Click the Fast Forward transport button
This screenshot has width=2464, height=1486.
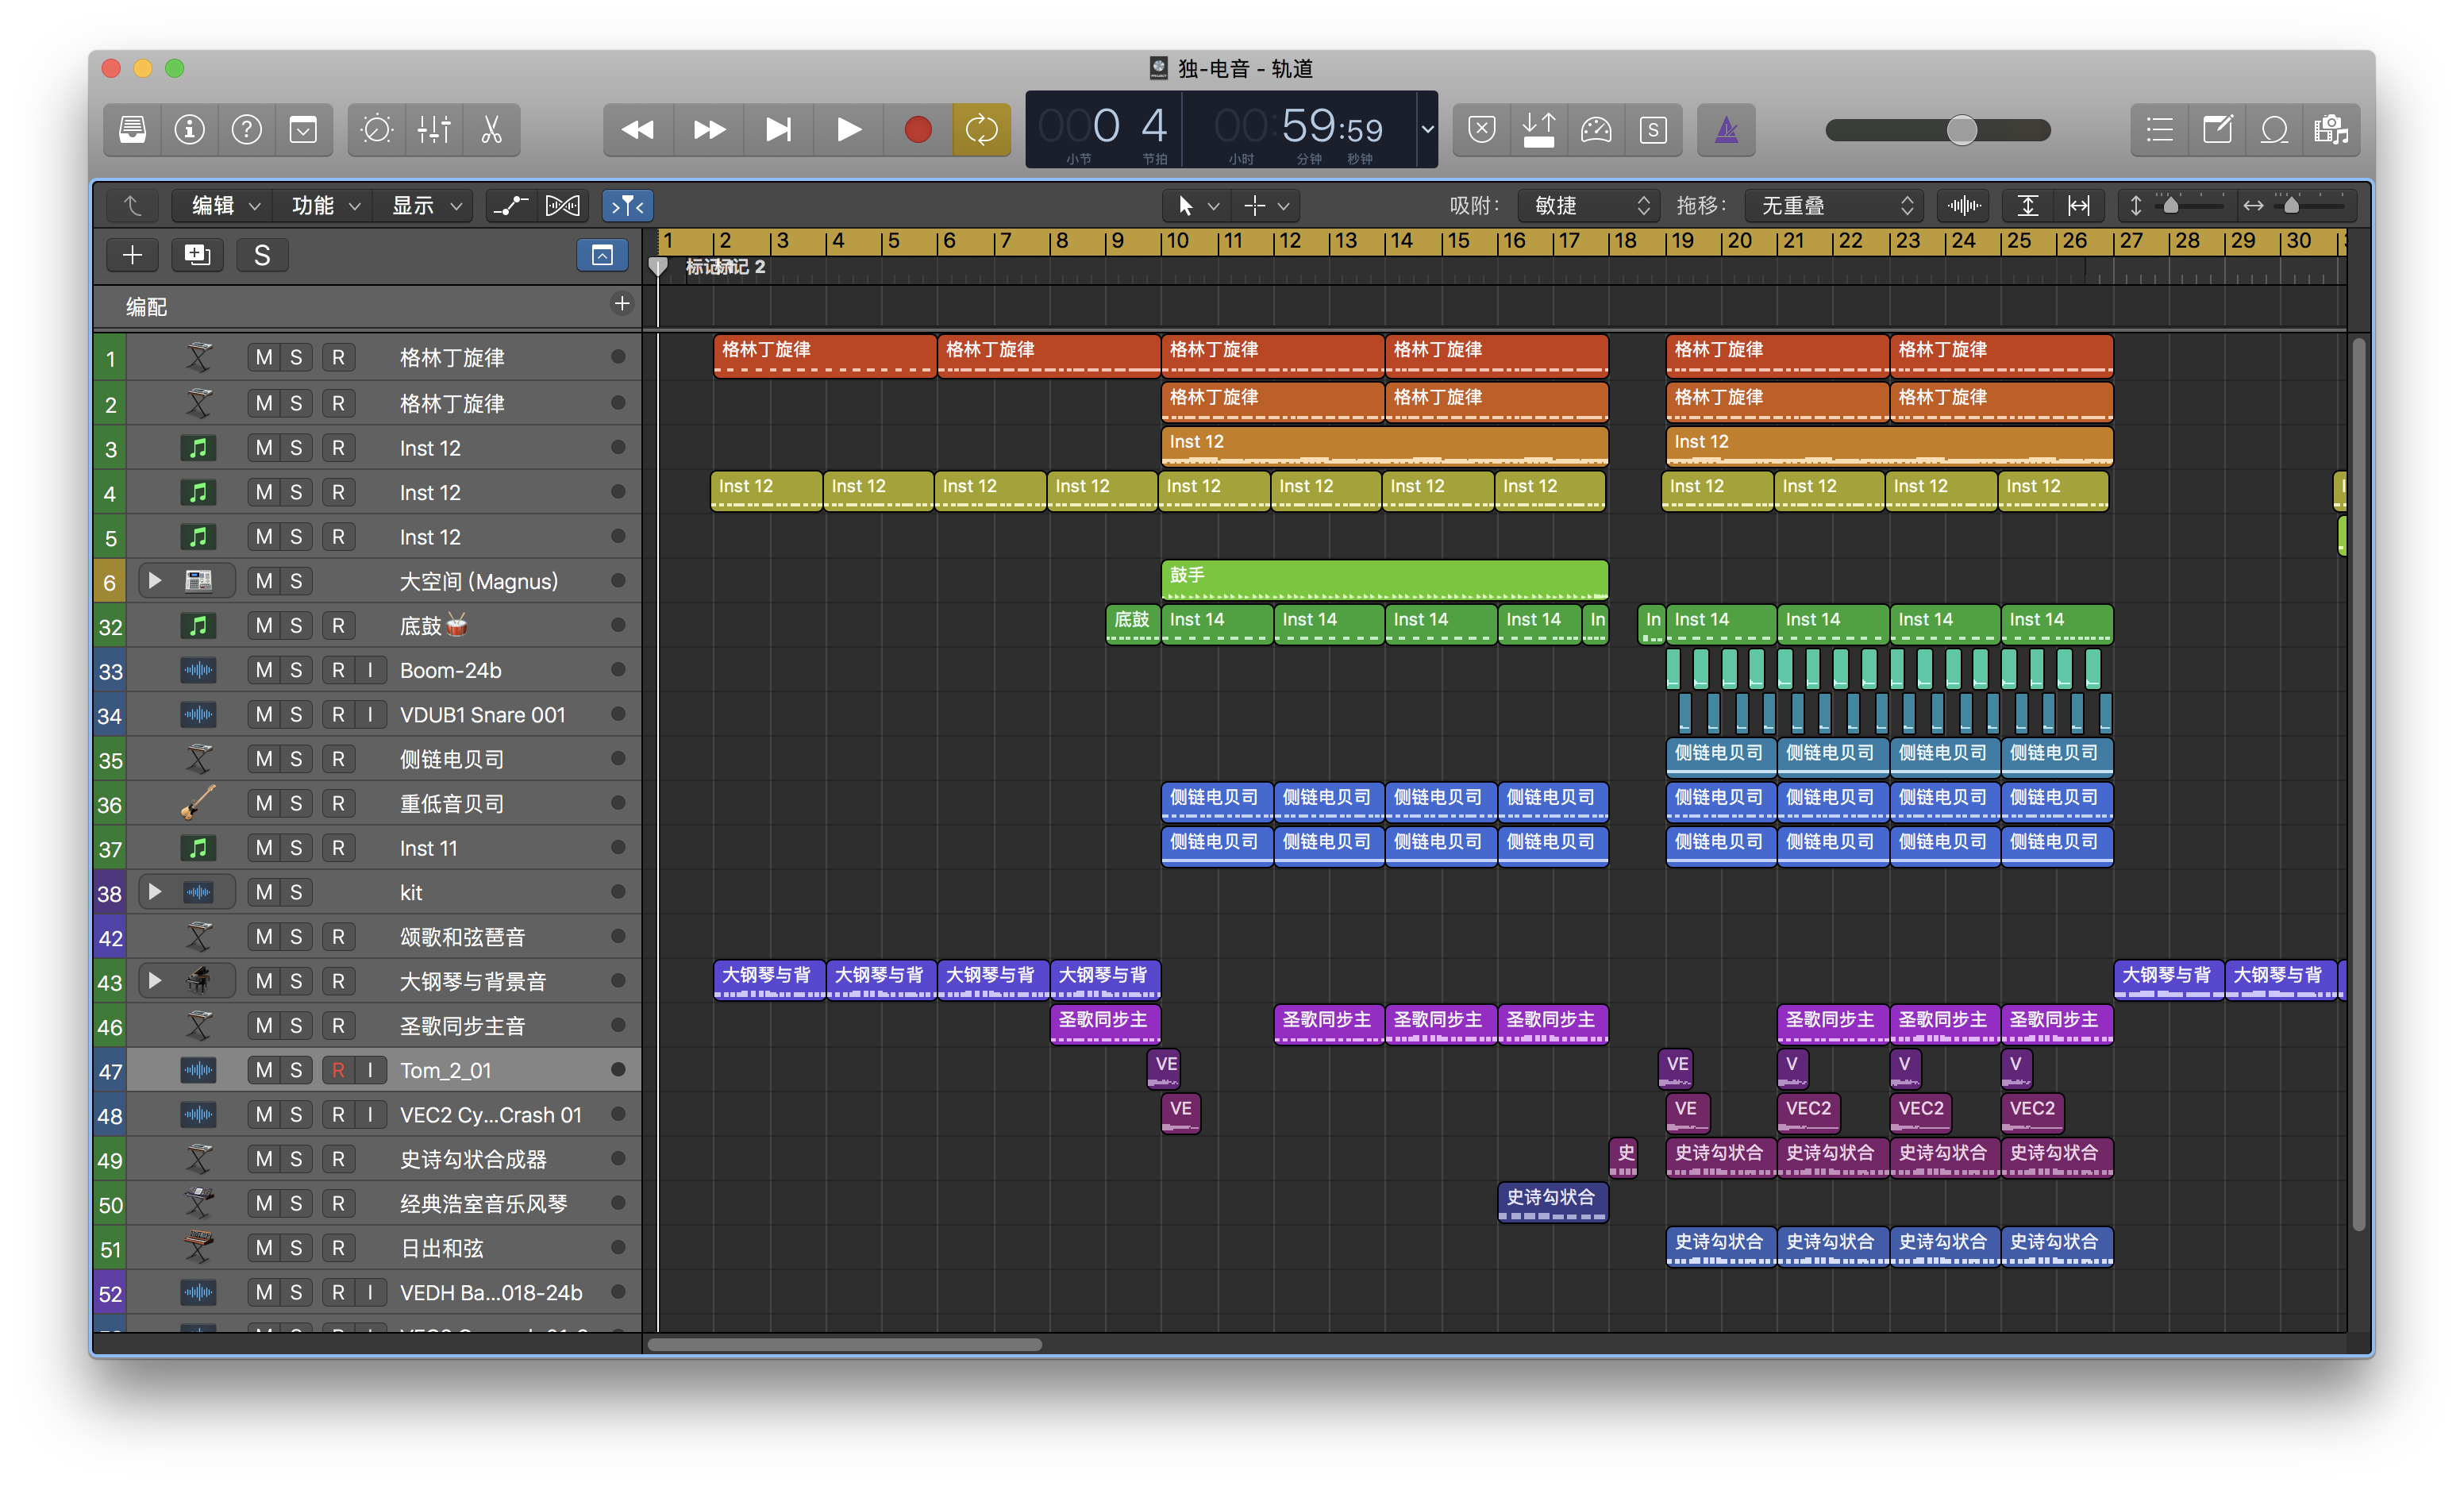point(709,130)
